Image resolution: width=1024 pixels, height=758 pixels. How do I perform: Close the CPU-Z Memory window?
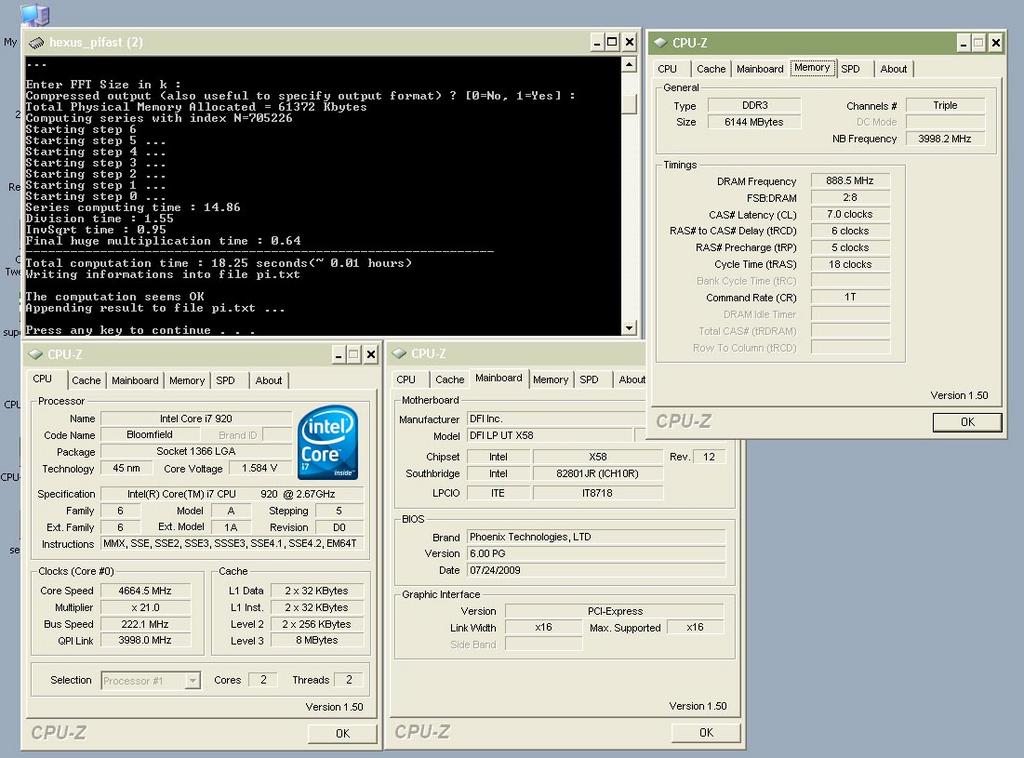click(x=996, y=43)
